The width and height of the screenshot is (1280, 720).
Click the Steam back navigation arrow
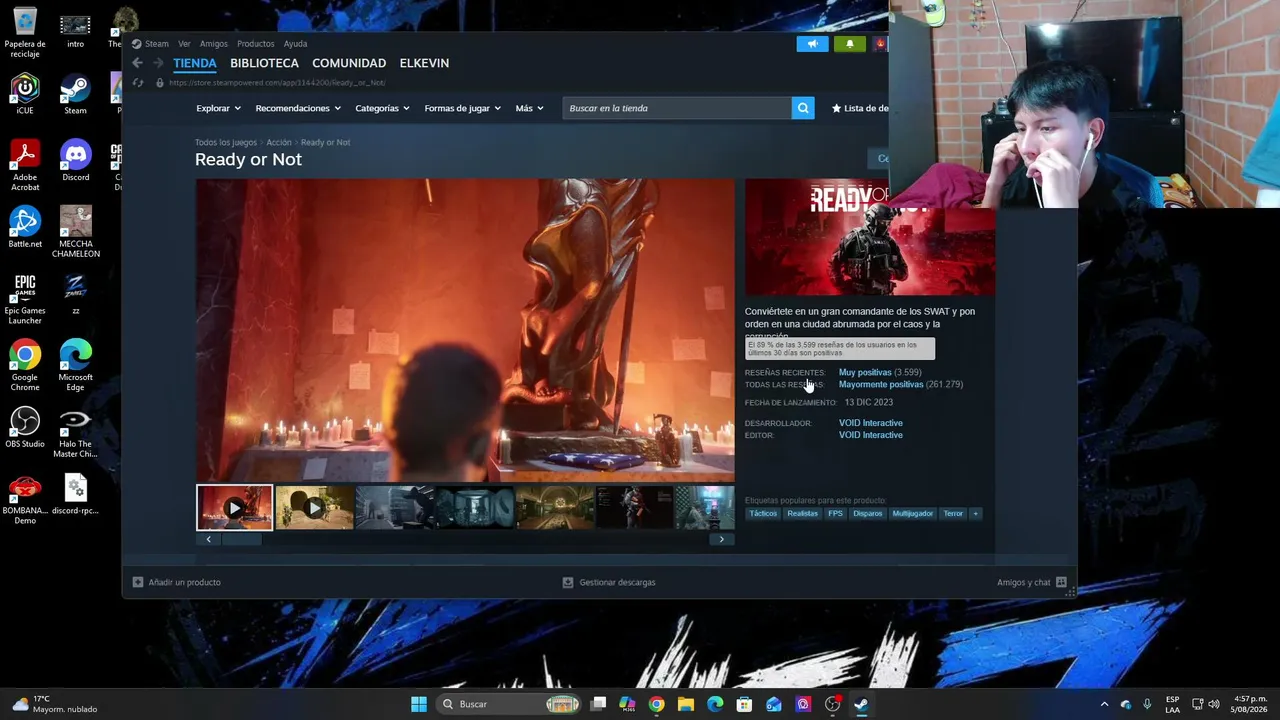point(138,63)
